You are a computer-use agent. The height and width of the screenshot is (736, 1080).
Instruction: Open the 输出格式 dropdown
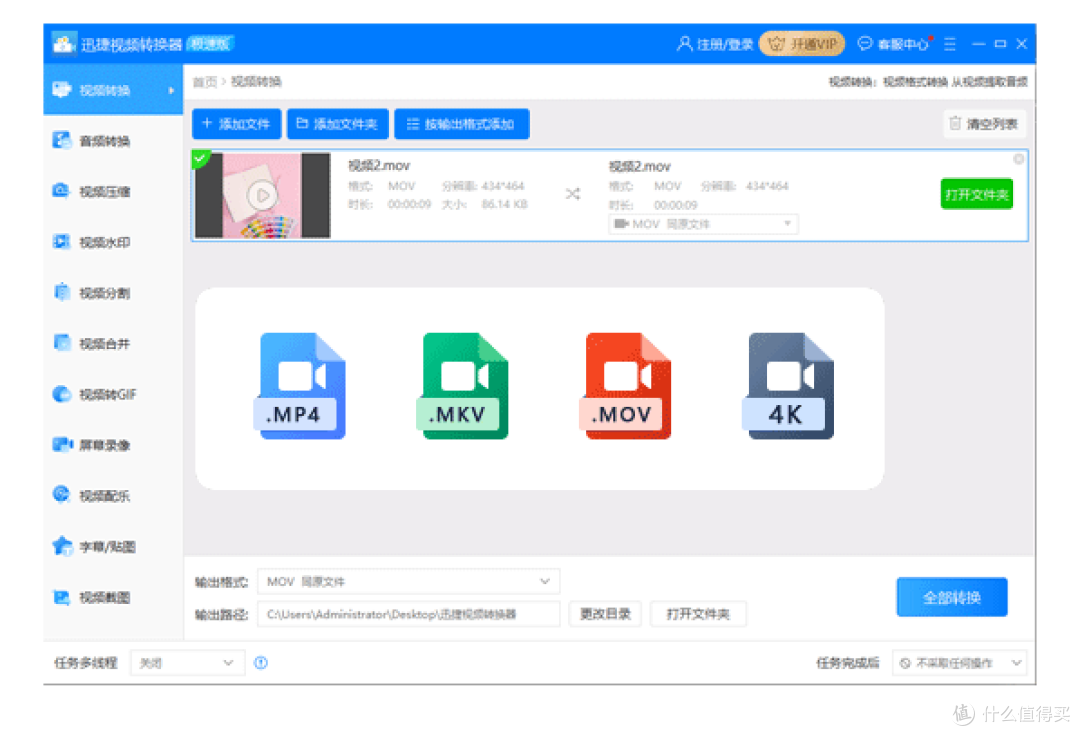pyautogui.click(x=408, y=582)
